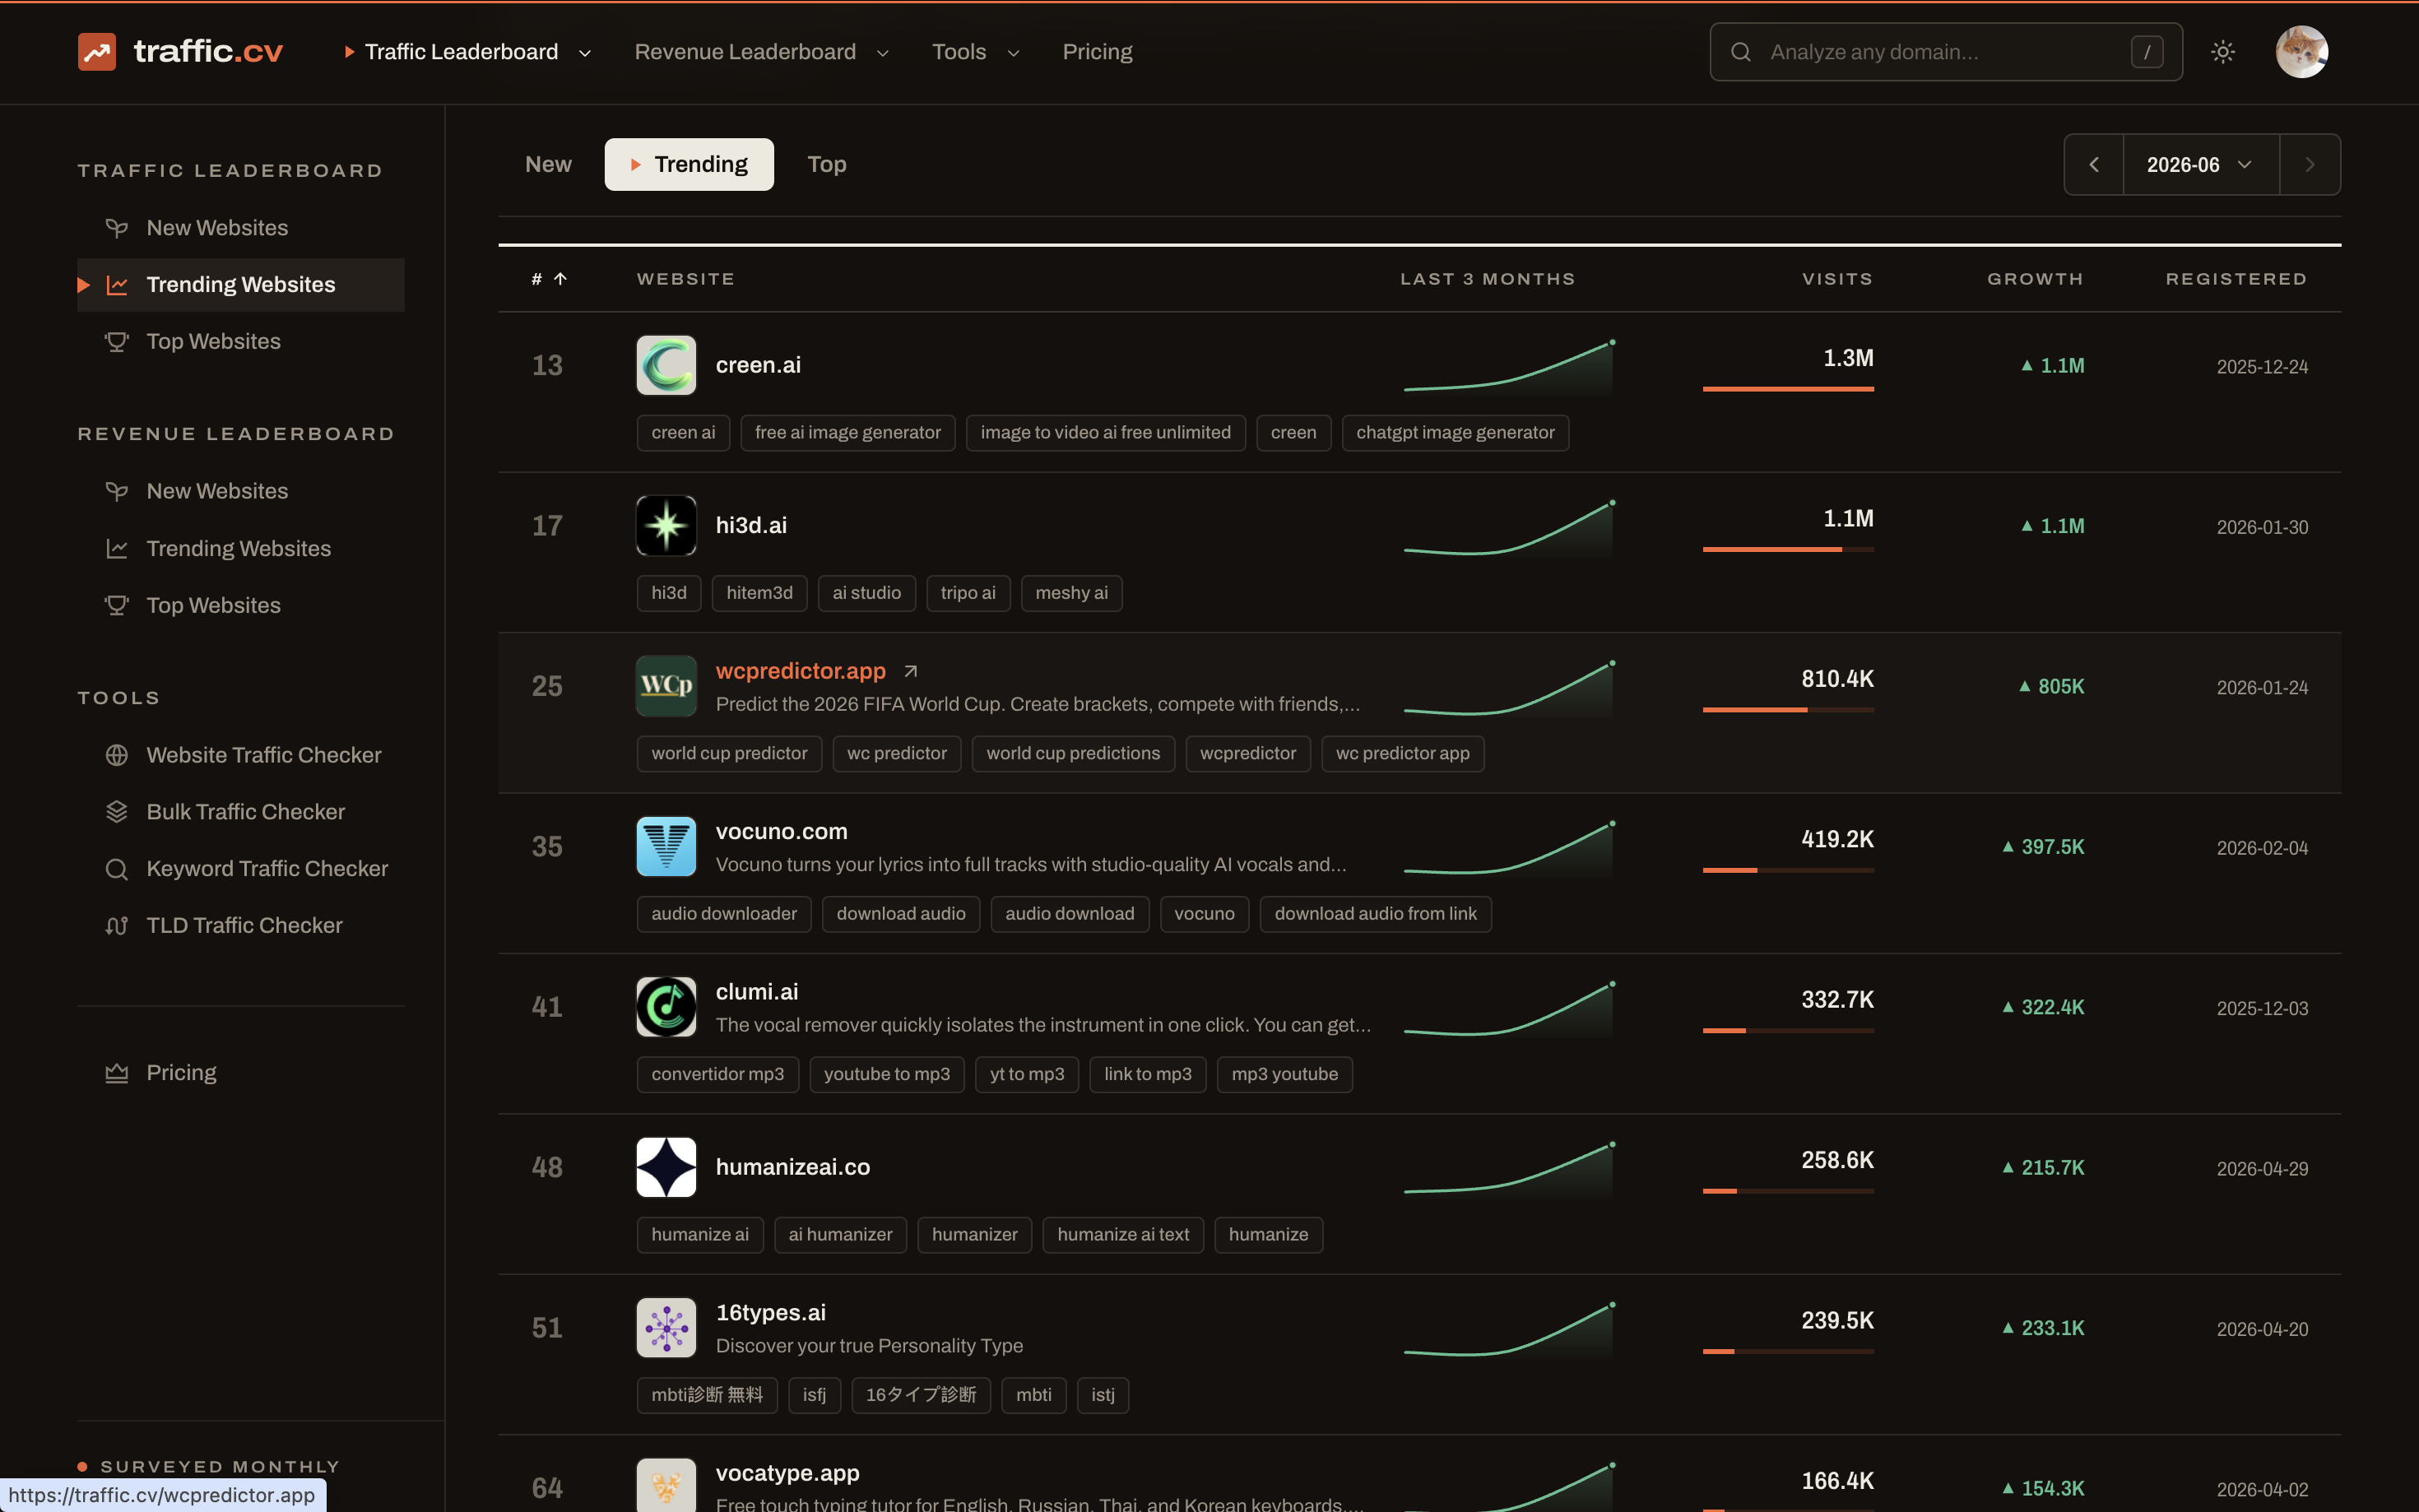Viewport: 2419px width, 1512px height.
Task: Click the chart icon in Revenue Leaderboard Trending Websites
Action: tap(117, 549)
